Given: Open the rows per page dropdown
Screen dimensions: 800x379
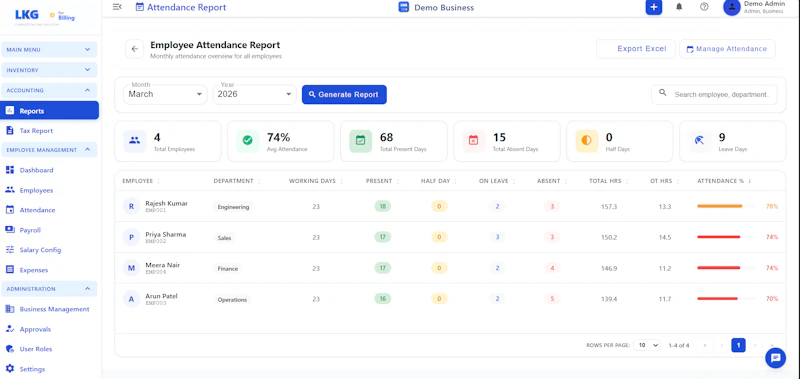Looking at the screenshot, I should point(646,345).
